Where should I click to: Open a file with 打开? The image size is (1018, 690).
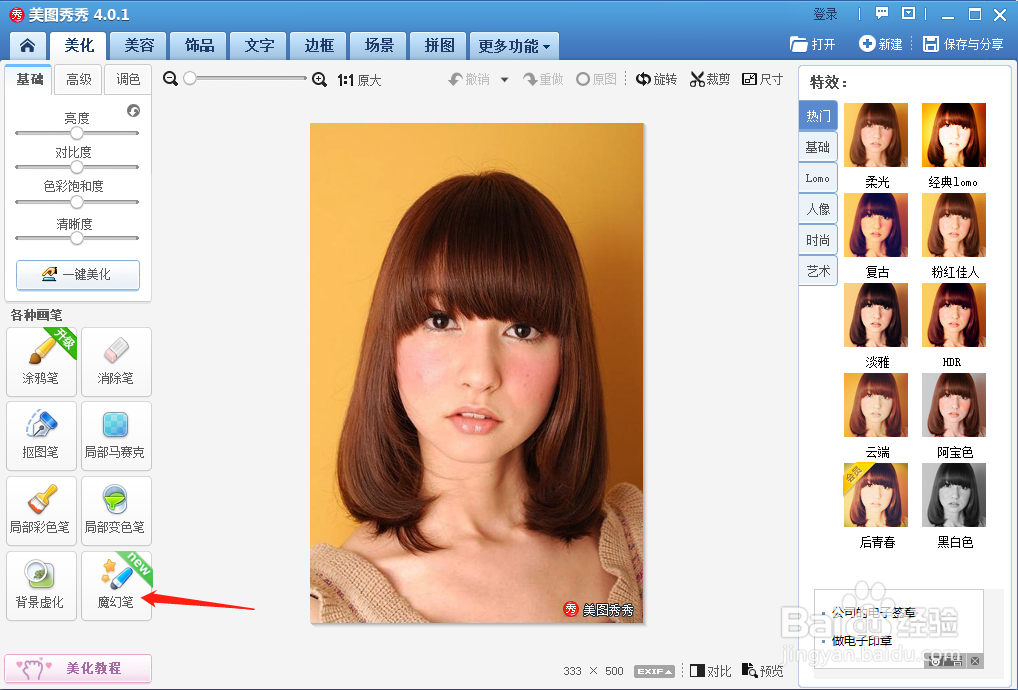[812, 44]
